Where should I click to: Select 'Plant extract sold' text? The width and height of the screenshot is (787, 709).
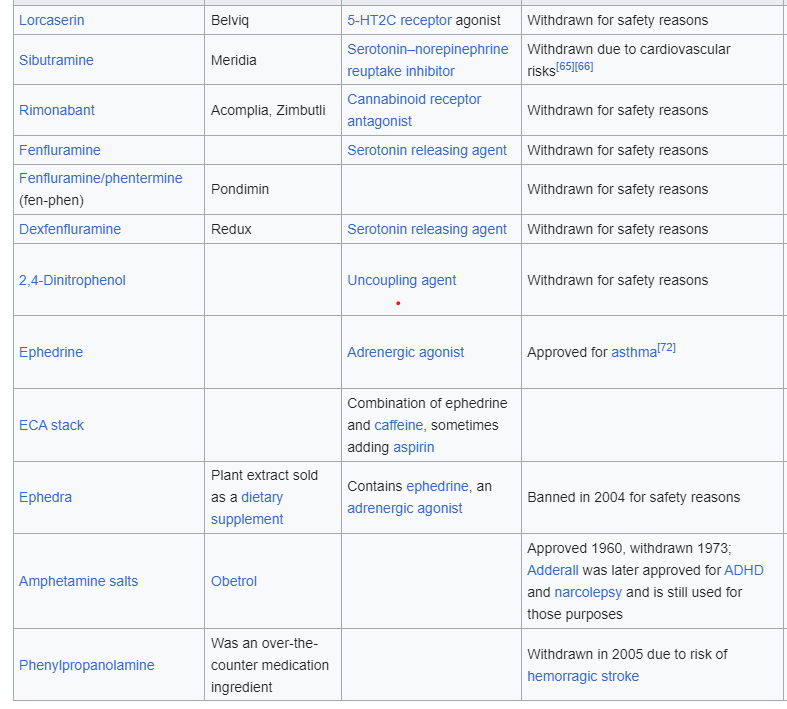(x=265, y=475)
